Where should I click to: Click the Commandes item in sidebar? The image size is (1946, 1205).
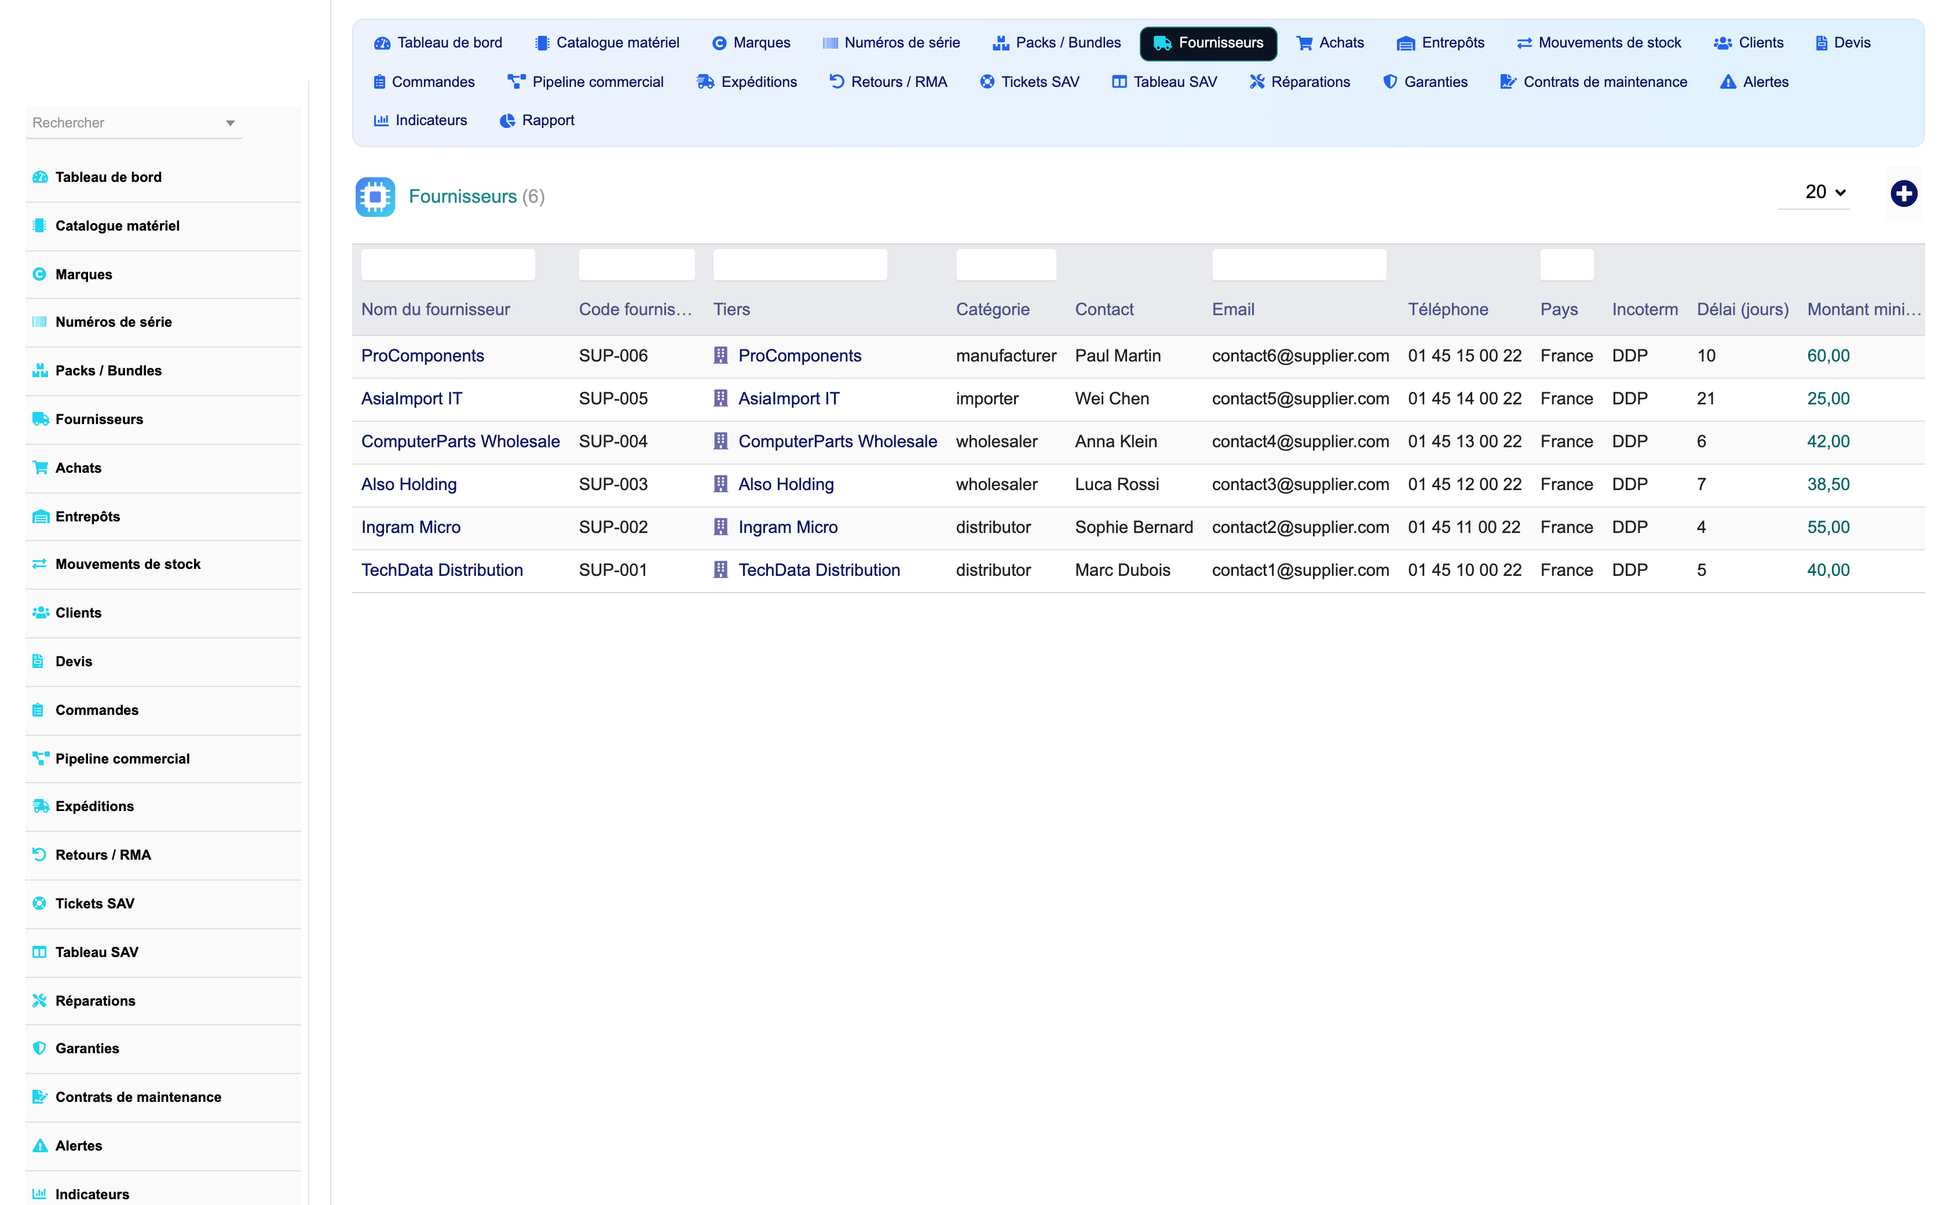pyautogui.click(x=163, y=710)
